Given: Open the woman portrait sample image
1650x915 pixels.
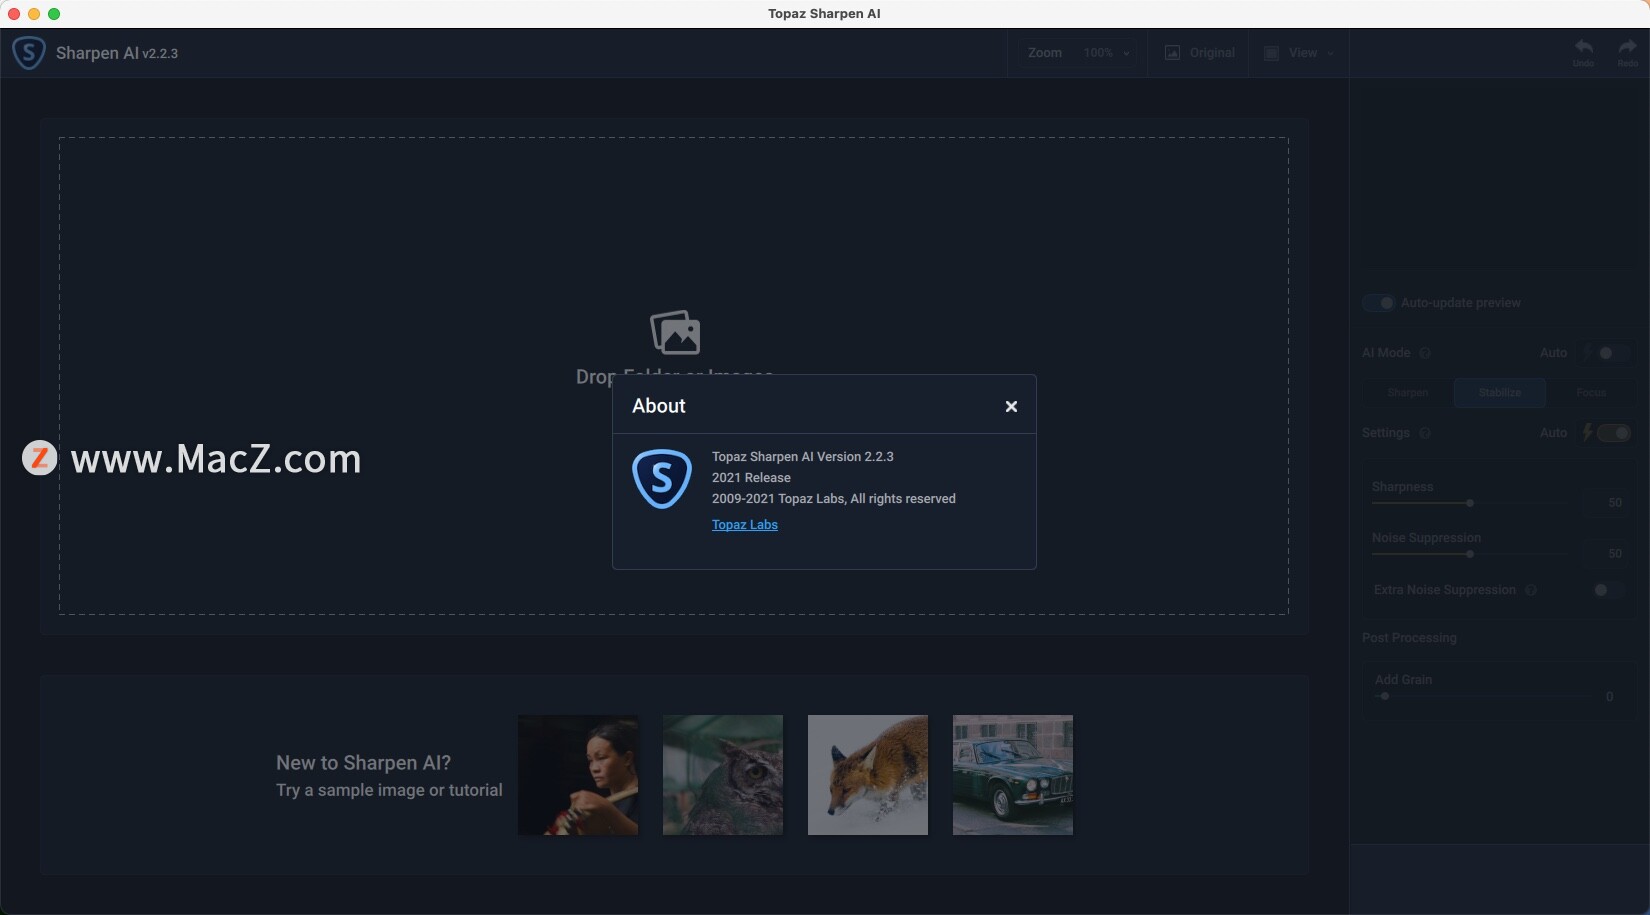Looking at the screenshot, I should 578,775.
